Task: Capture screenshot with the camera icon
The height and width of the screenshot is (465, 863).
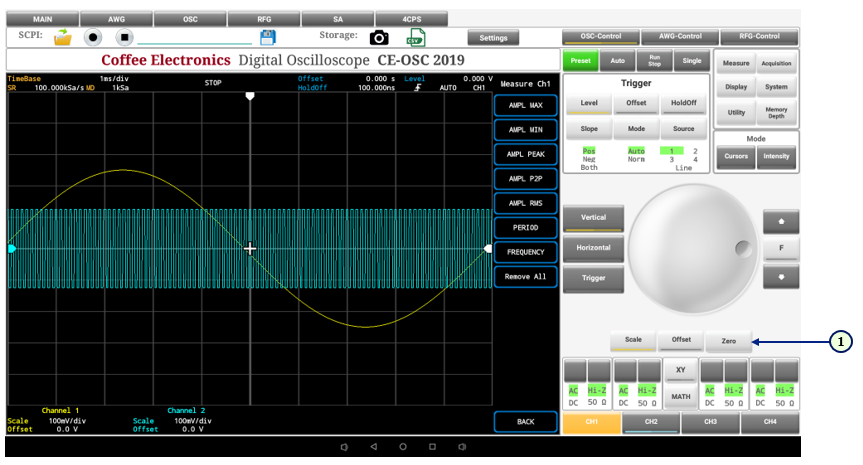Action: click(x=379, y=37)
